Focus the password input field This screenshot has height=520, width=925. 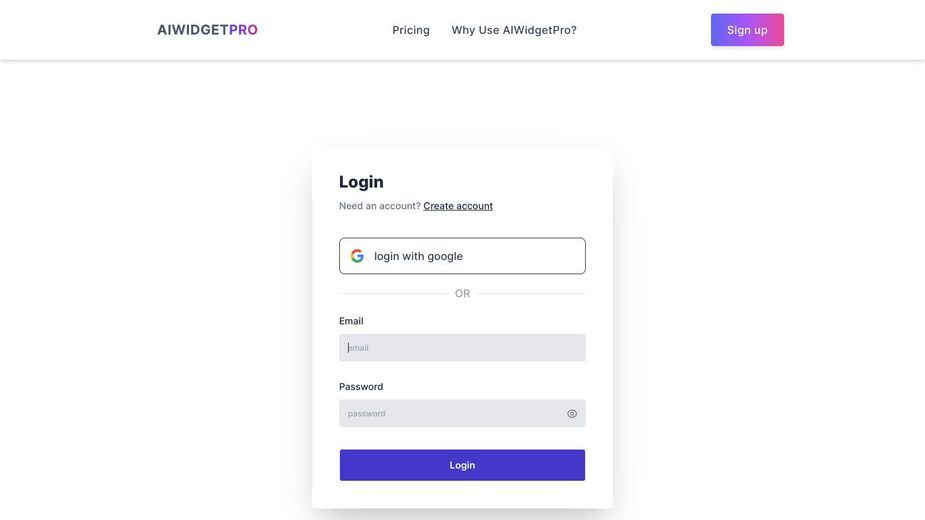click(462, 413)
